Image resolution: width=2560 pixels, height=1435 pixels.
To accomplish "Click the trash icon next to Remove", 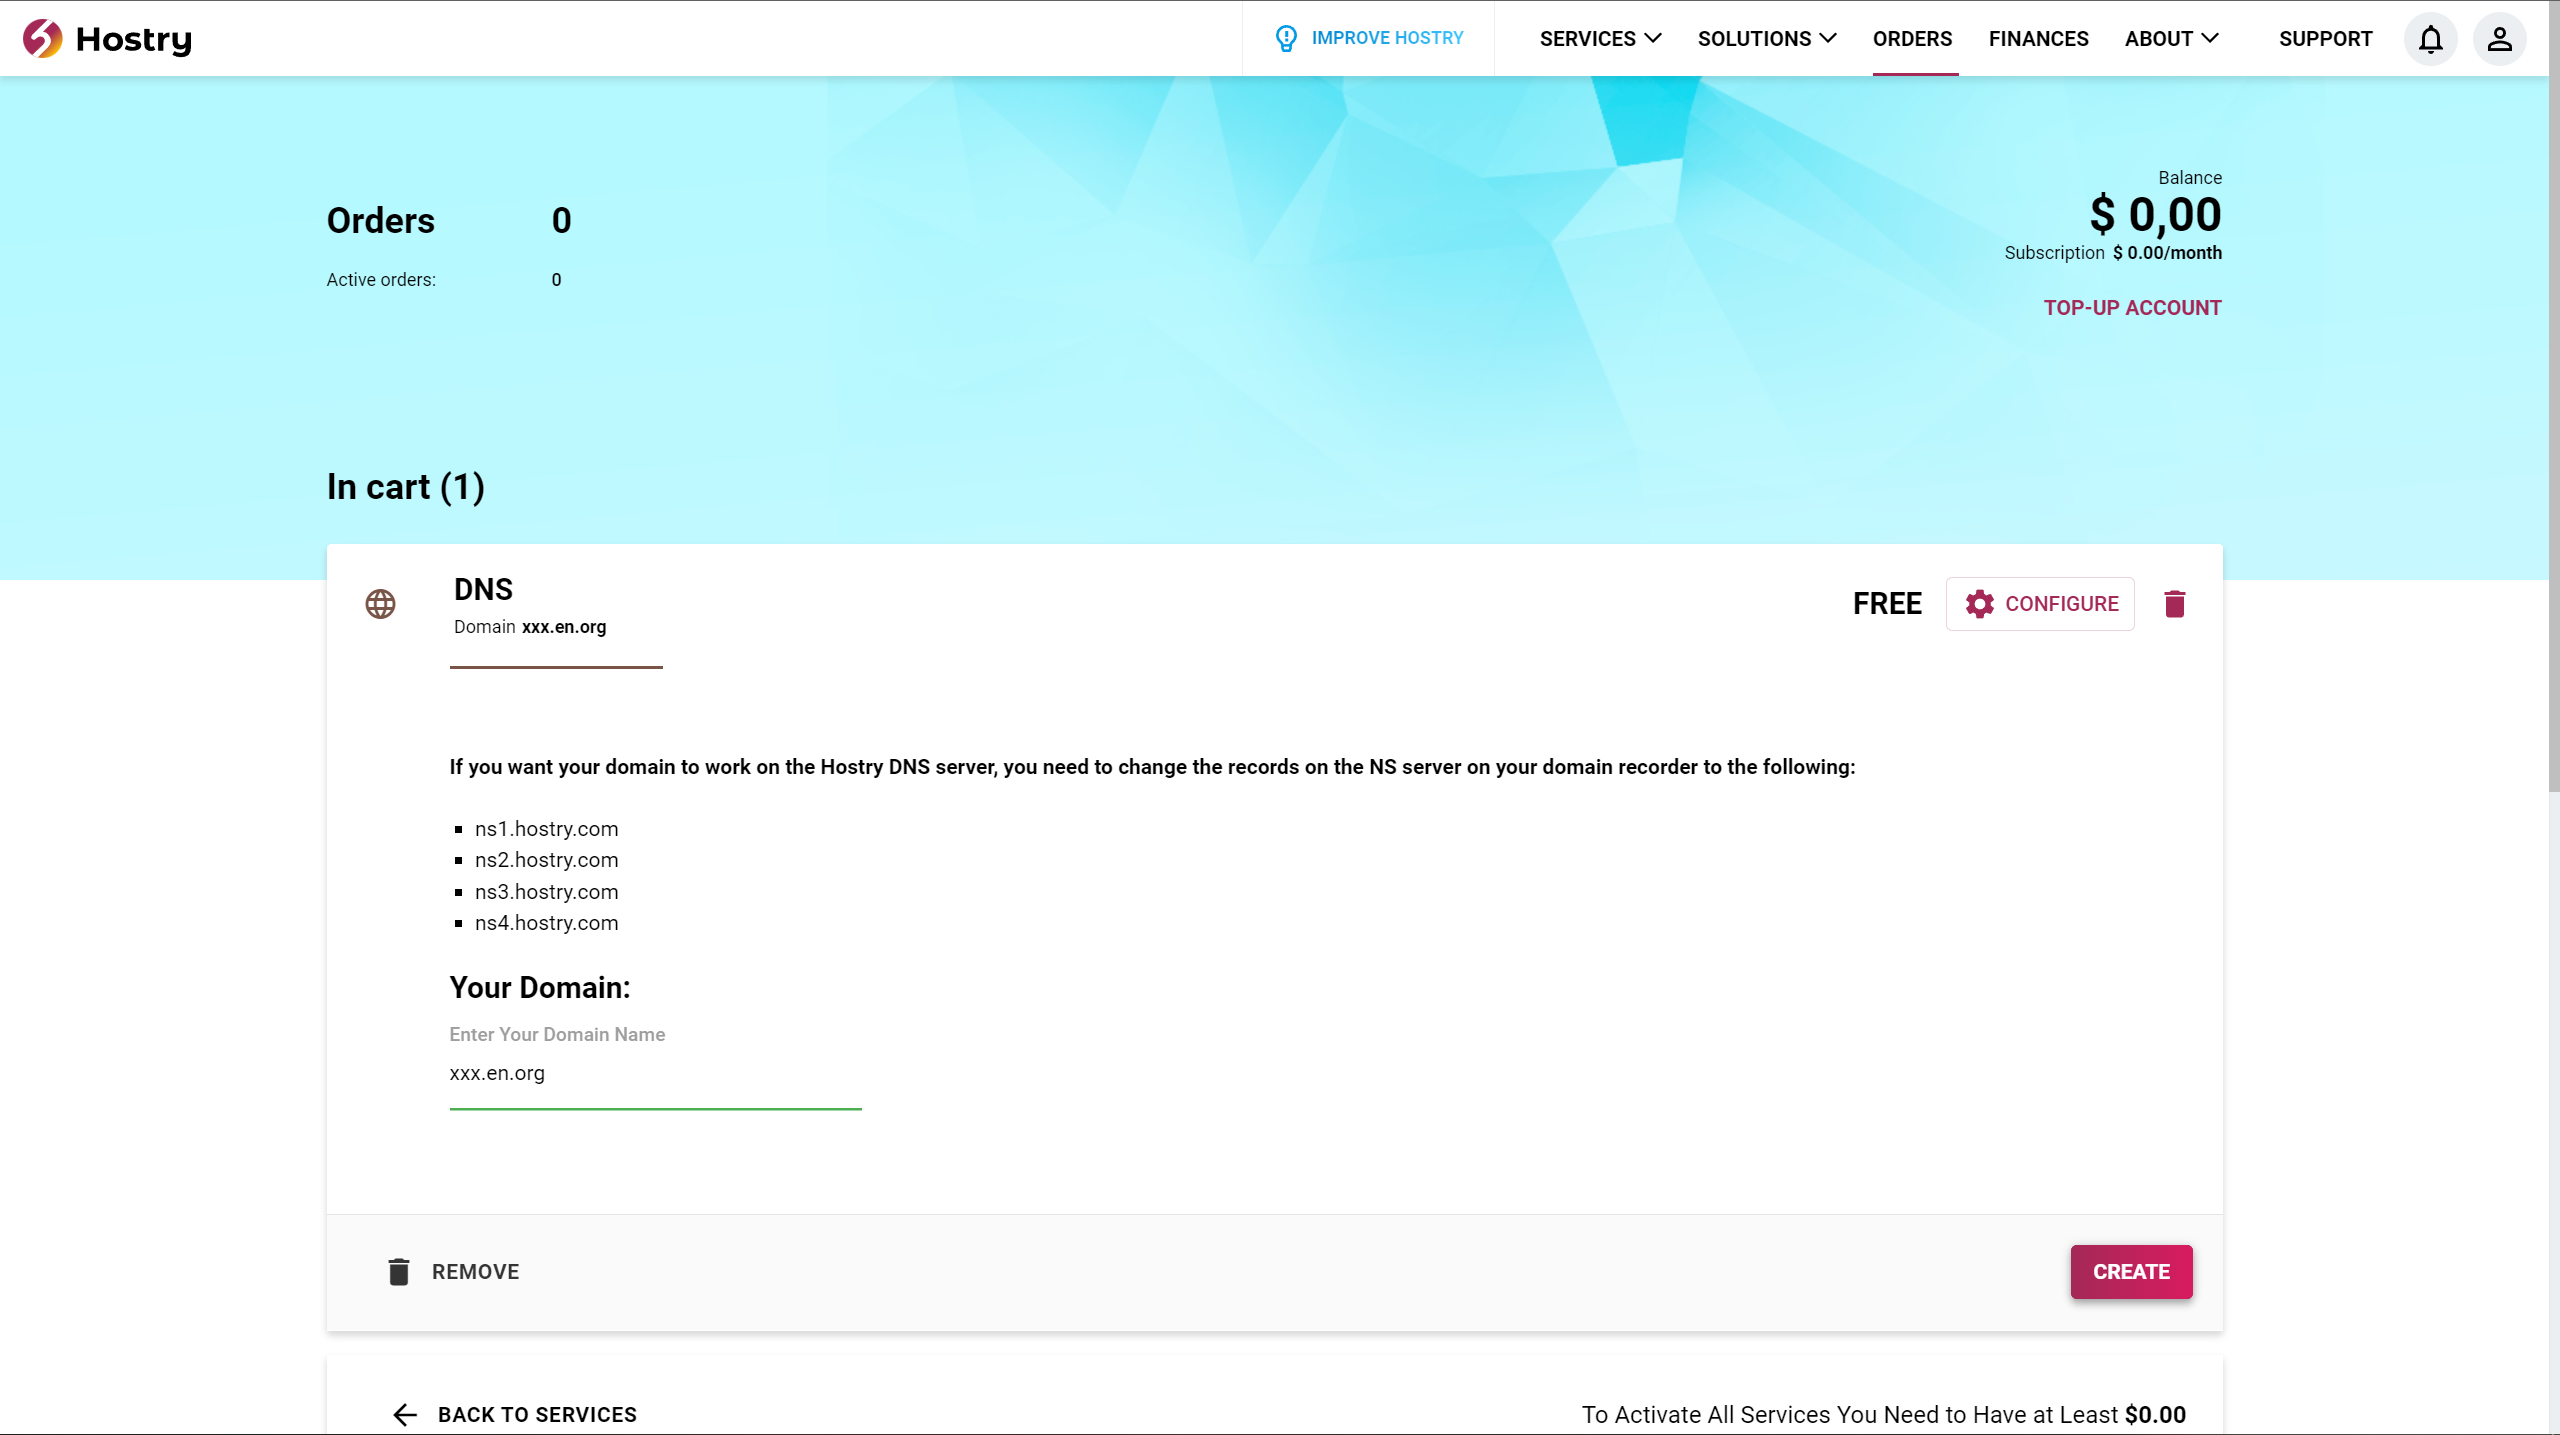I will pyautogui.click(x=399, y=1271).
